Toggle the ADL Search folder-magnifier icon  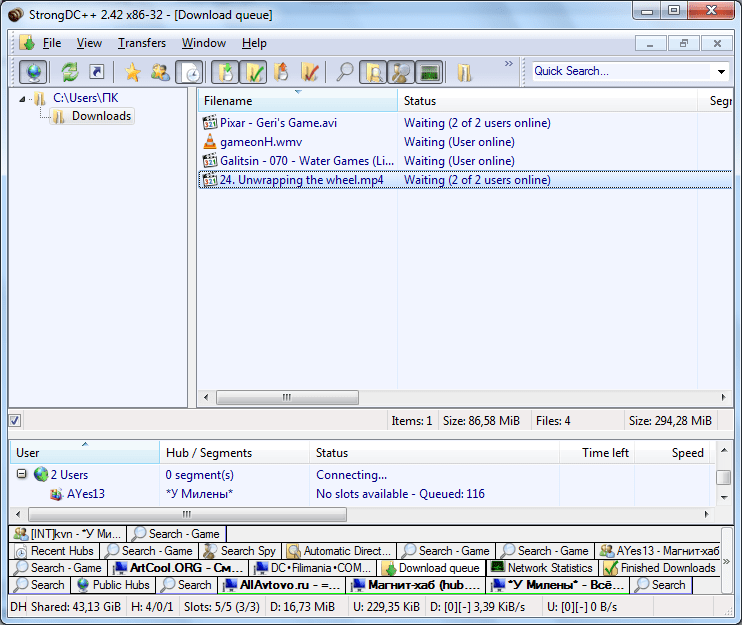(x=373, y=72)
